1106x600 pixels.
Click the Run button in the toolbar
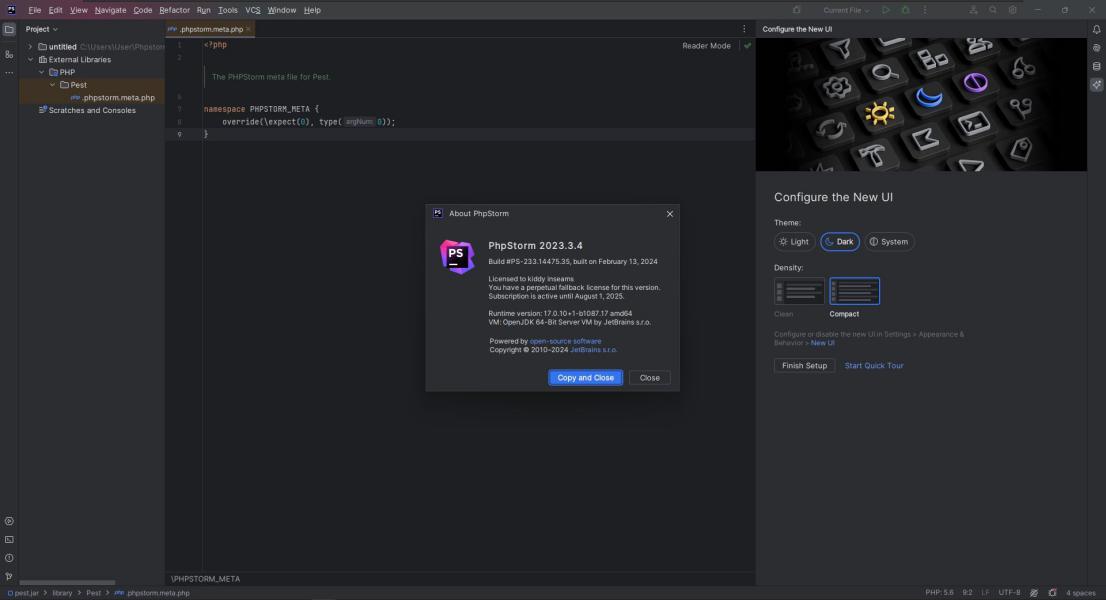point(886,10)
